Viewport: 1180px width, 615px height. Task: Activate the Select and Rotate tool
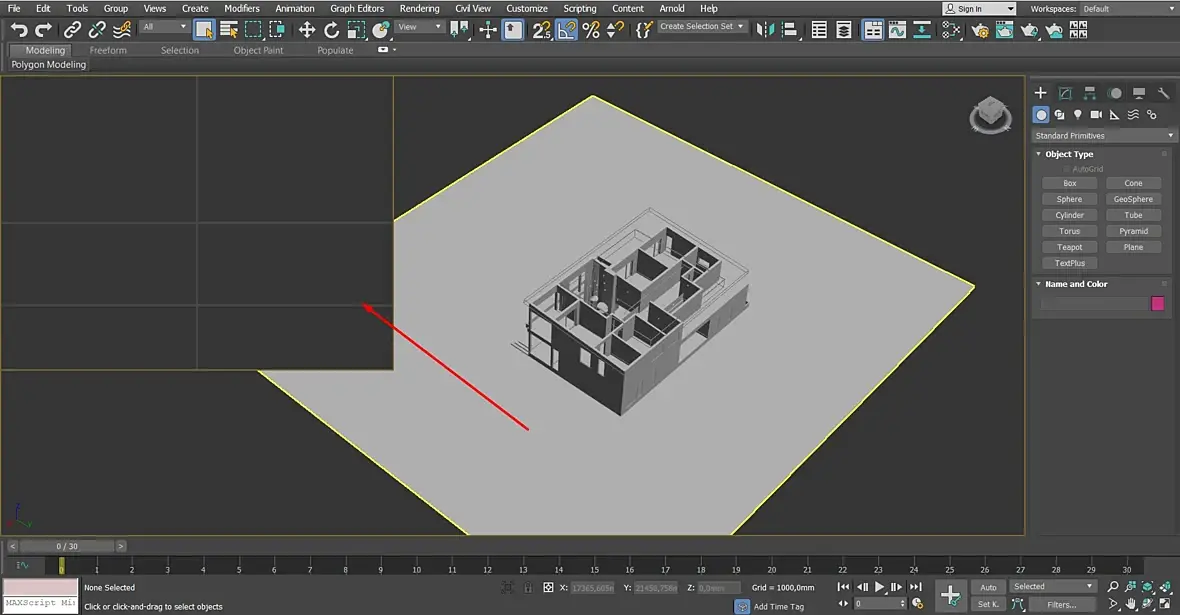pyautogui.click(x=332, y=30)
